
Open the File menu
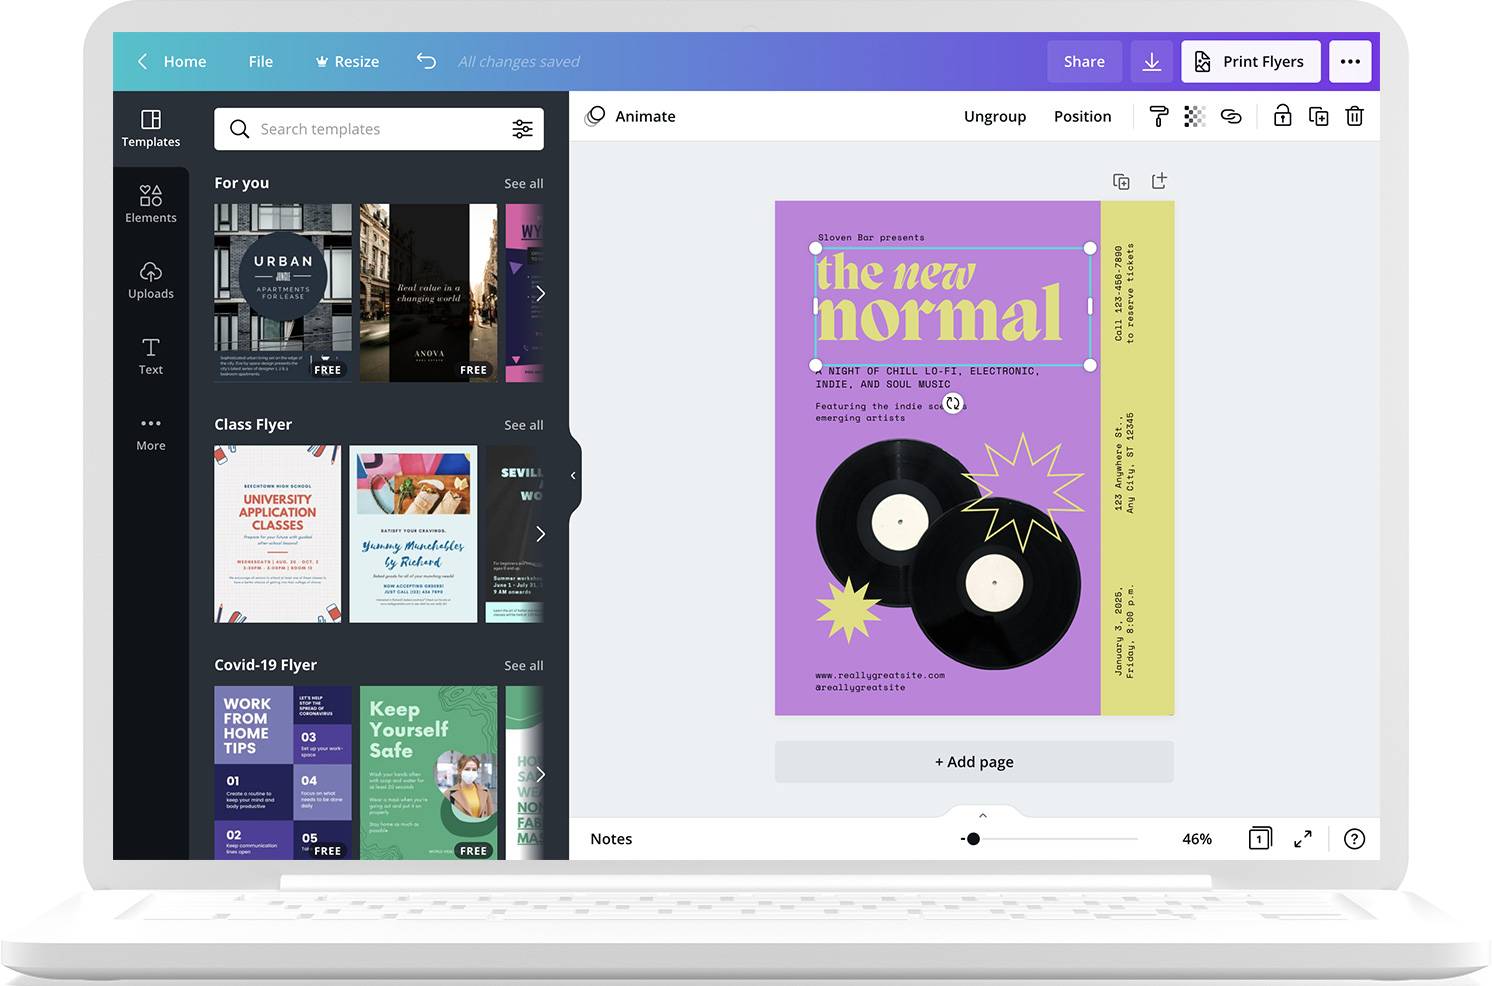(260, 62)
